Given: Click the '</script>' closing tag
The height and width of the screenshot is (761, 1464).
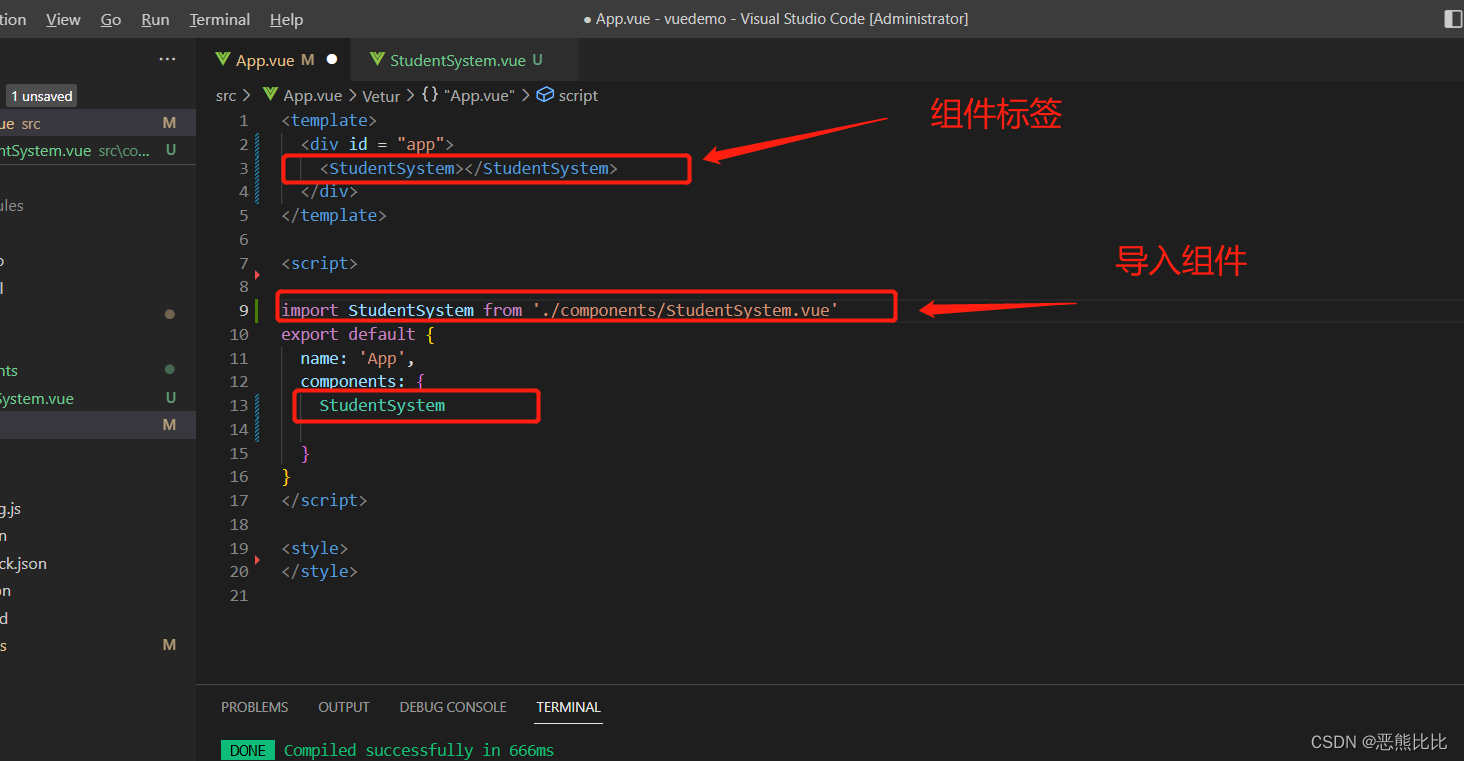Looking at the screenshot, I should [x=324, y=500].
